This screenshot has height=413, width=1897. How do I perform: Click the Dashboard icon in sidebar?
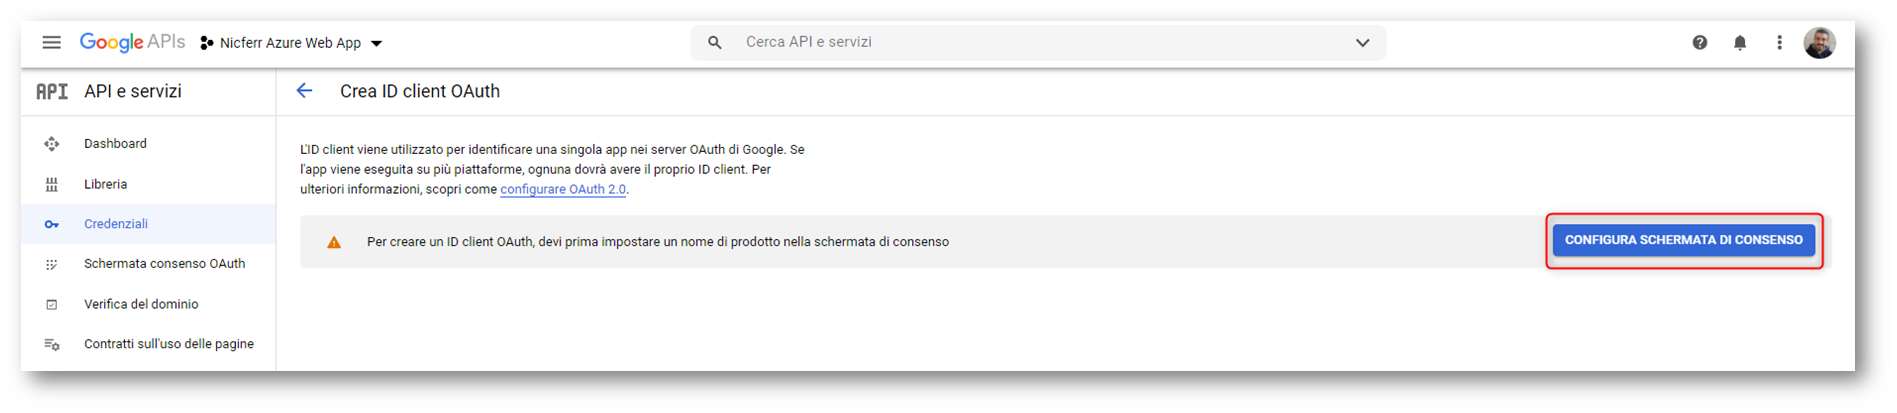52,144
